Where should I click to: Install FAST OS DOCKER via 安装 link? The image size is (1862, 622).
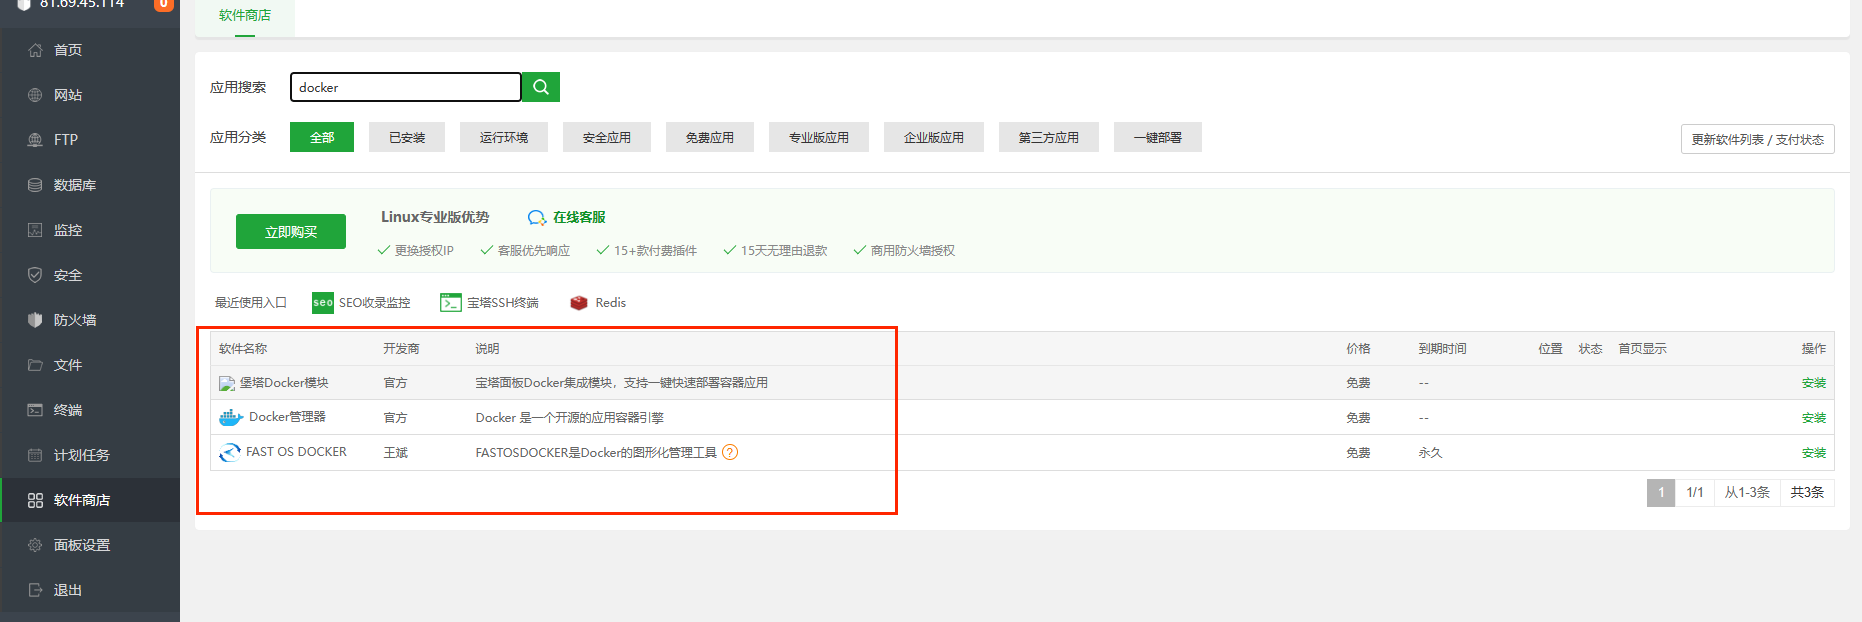(1814, 453)
